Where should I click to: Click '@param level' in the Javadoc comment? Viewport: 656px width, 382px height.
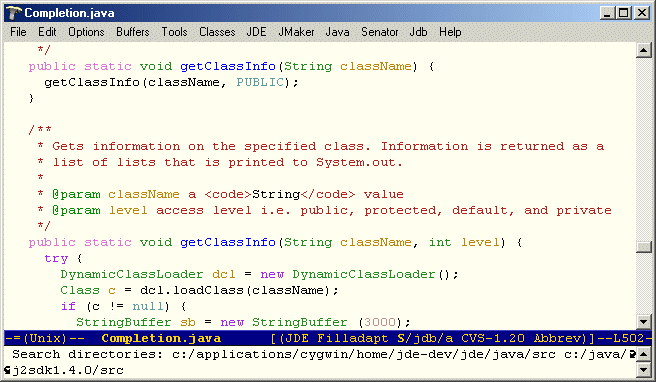100,210
